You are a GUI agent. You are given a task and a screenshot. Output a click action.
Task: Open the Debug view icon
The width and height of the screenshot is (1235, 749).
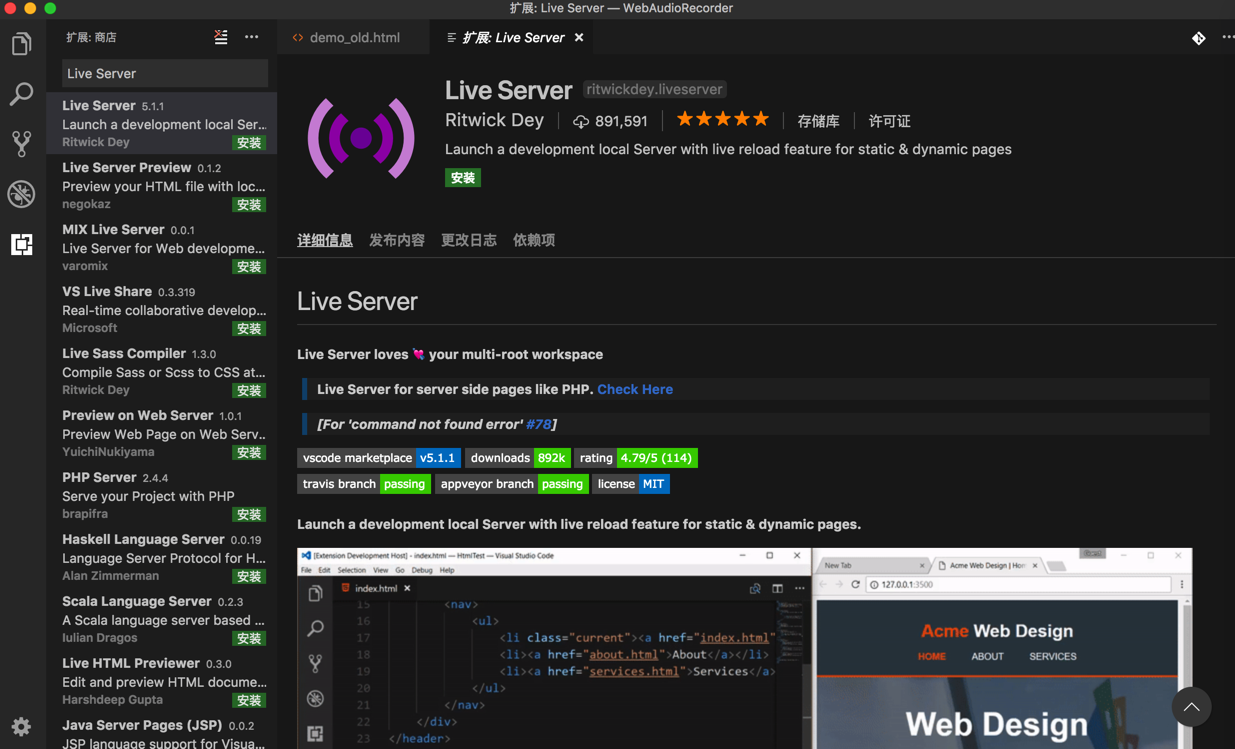tap(21, 194)
